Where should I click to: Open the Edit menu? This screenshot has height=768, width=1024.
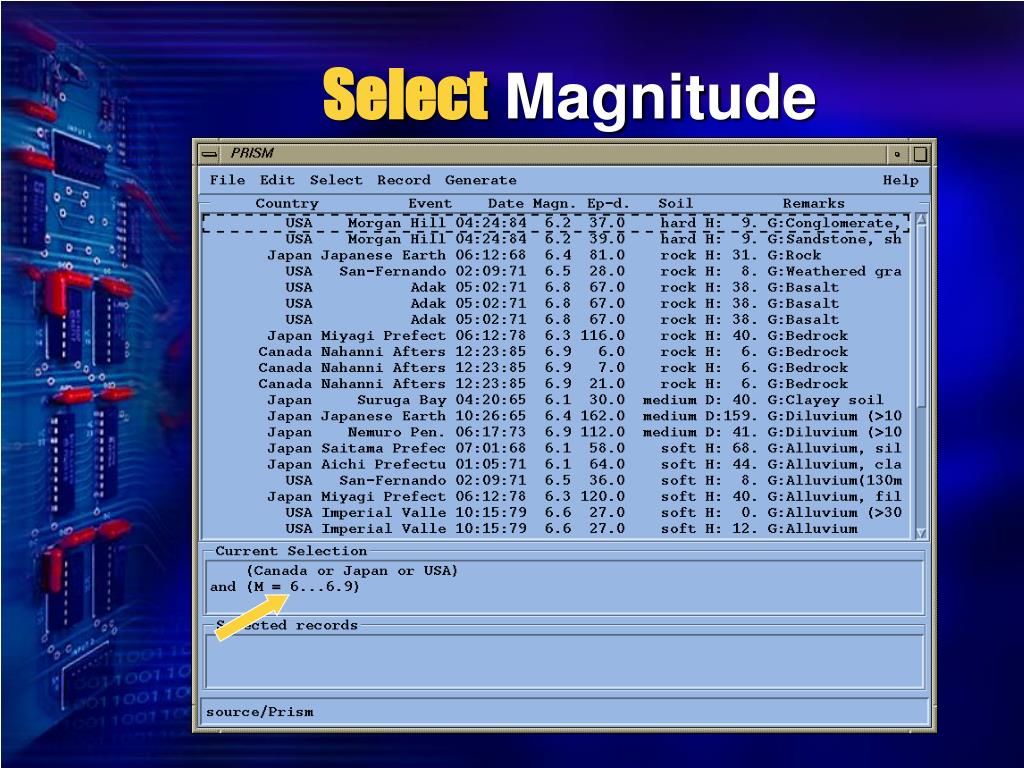277,180
